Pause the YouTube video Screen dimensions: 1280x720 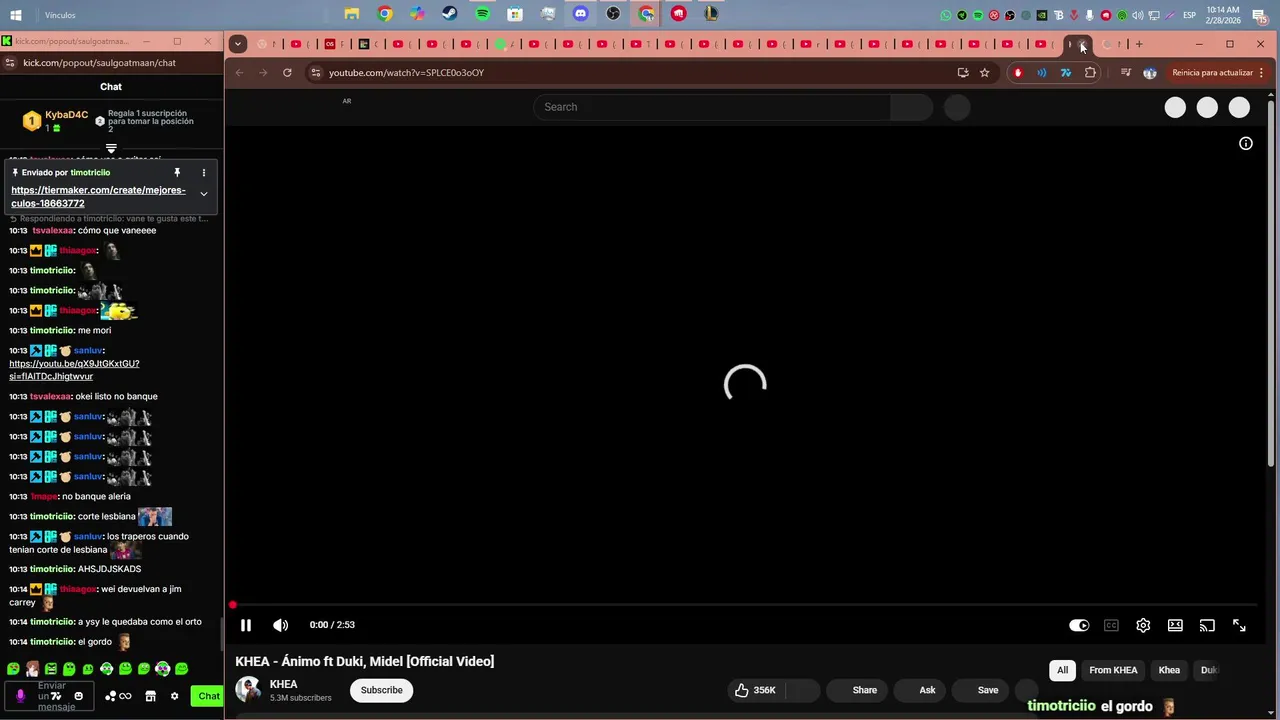pyautogui.click(x=245, y=625)
